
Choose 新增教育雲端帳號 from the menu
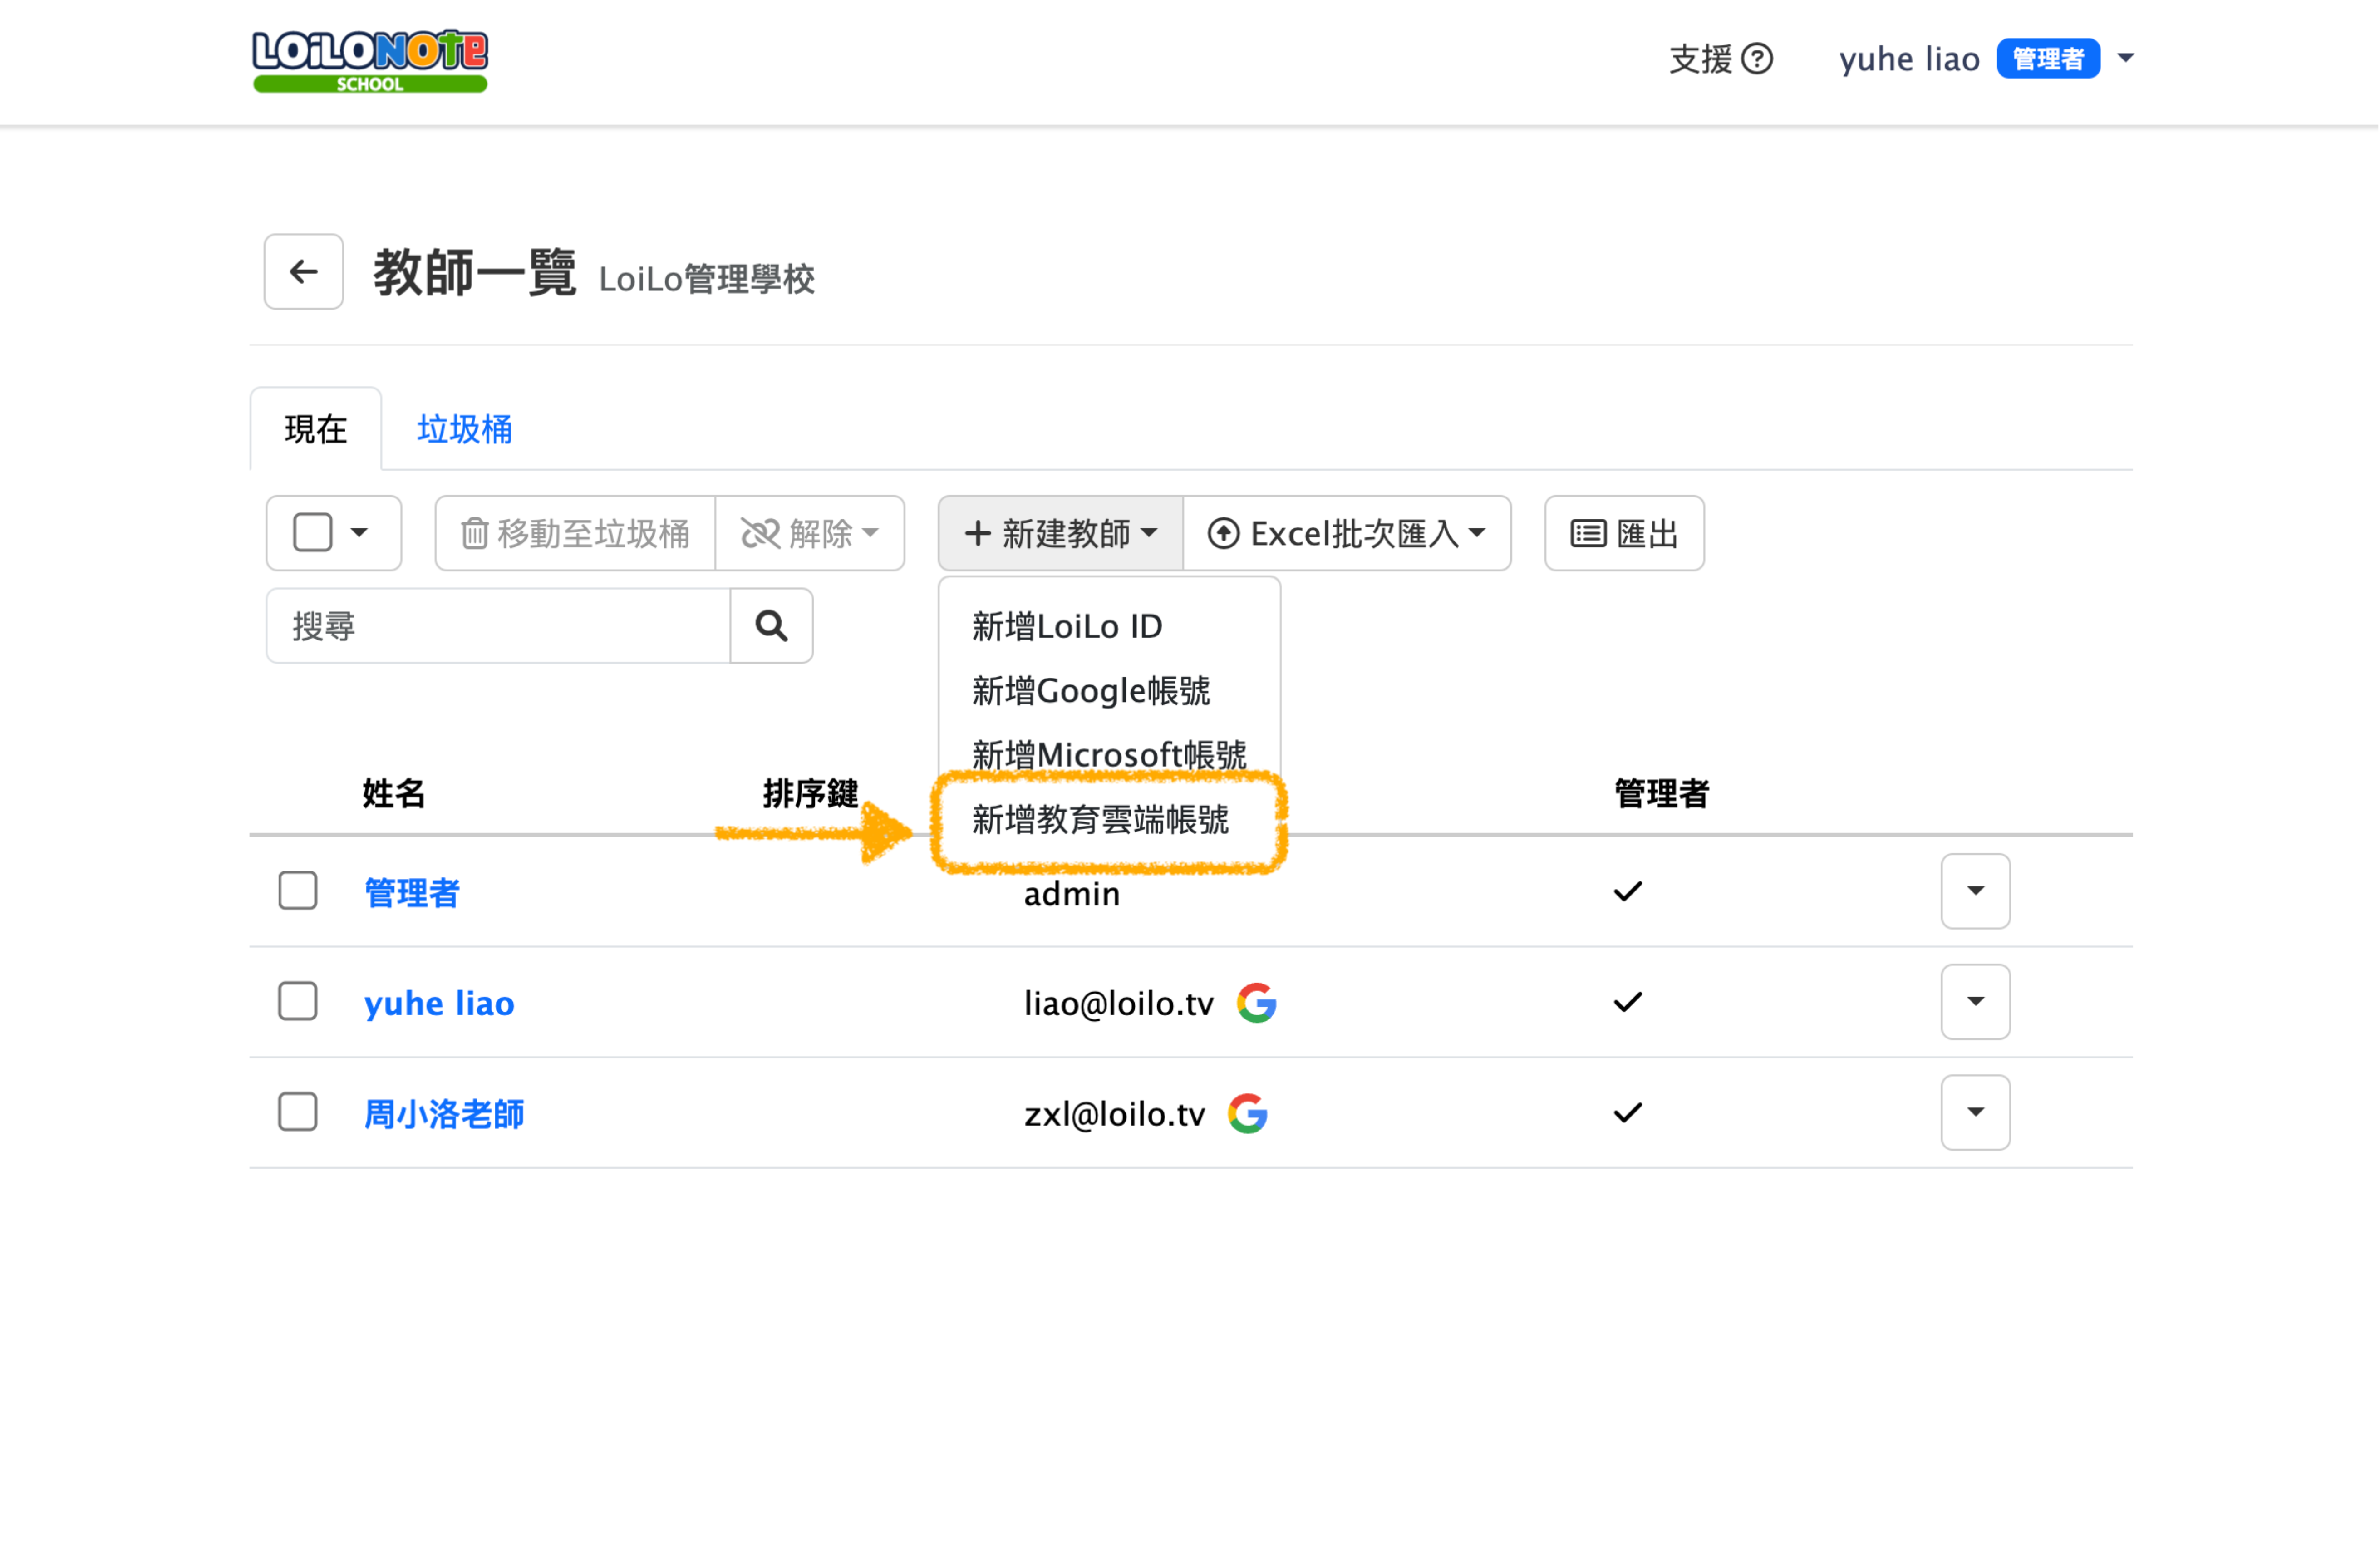point(1100,821)
